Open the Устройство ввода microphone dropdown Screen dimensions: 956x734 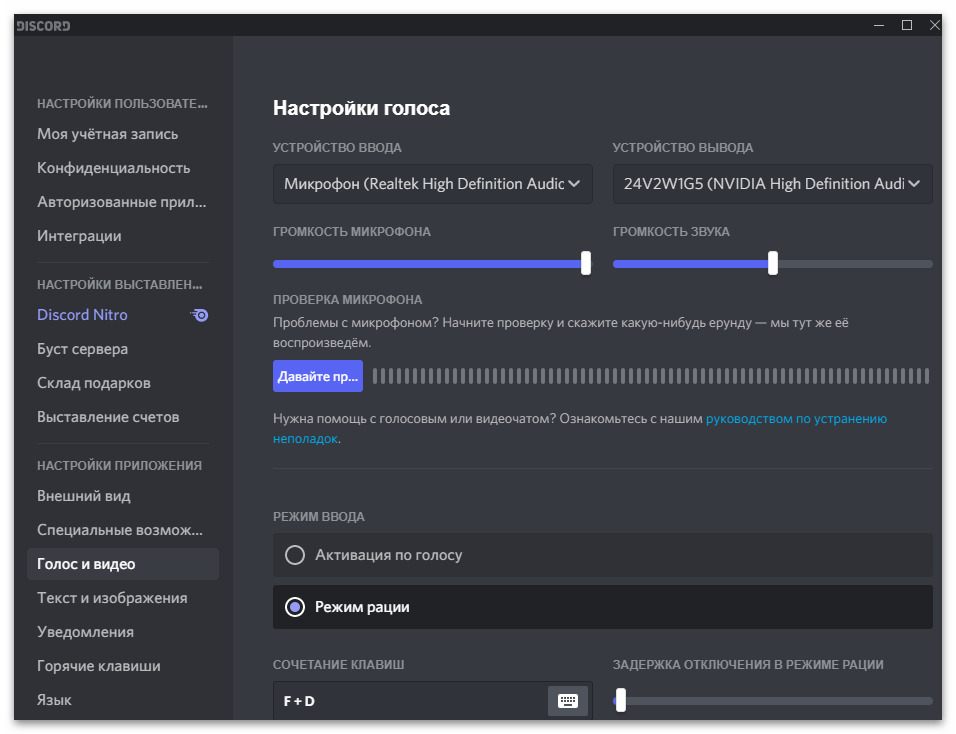[x=432, y=184]
